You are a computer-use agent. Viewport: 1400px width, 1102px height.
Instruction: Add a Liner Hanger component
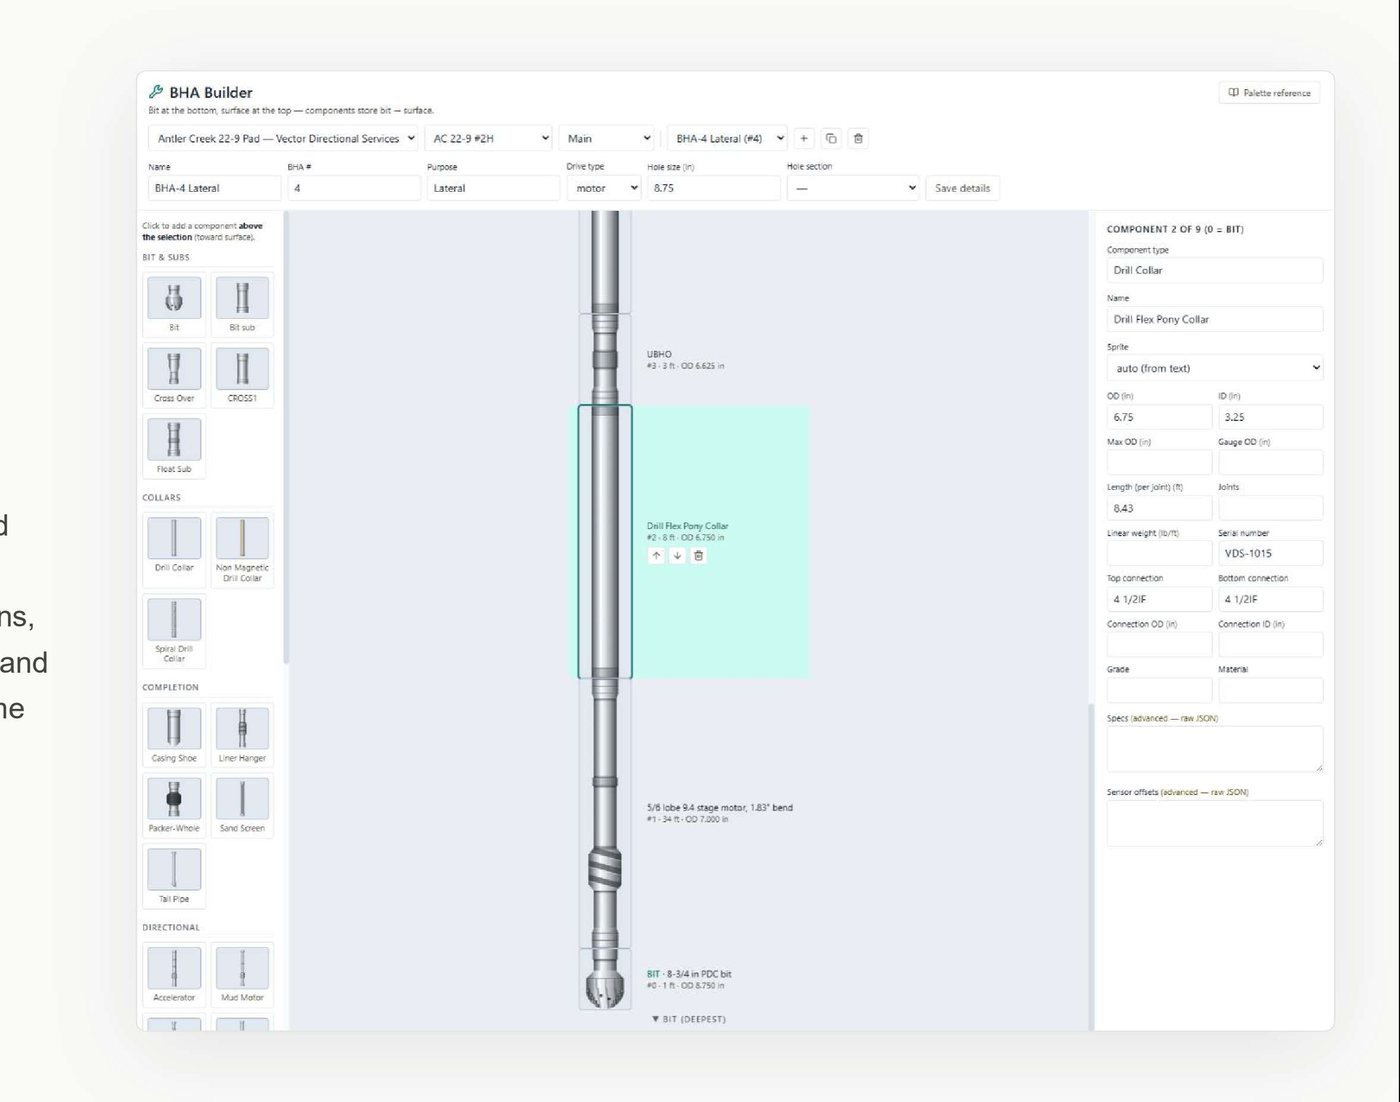[242, 735]
